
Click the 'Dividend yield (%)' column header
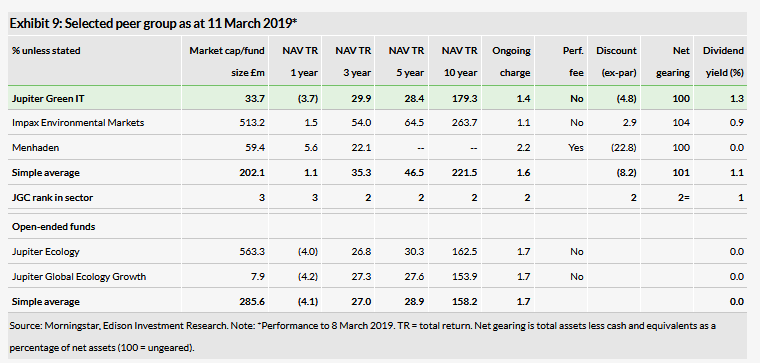pyautogui.click(x=723, y=62)
